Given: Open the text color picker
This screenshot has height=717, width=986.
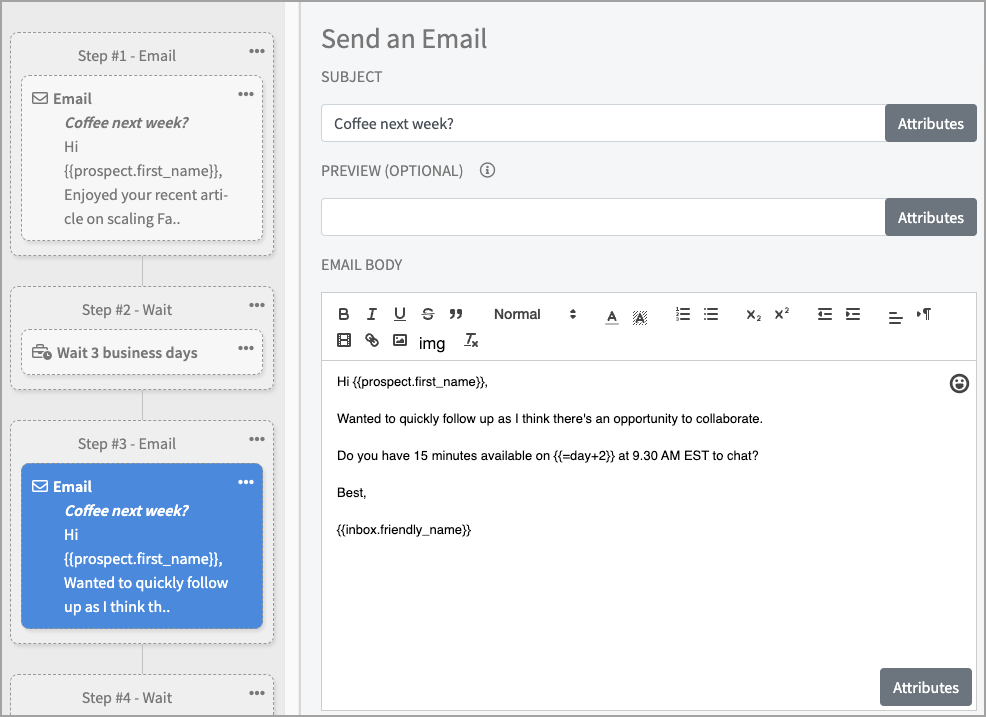Looking at the screenshot, I should (612, 315).
